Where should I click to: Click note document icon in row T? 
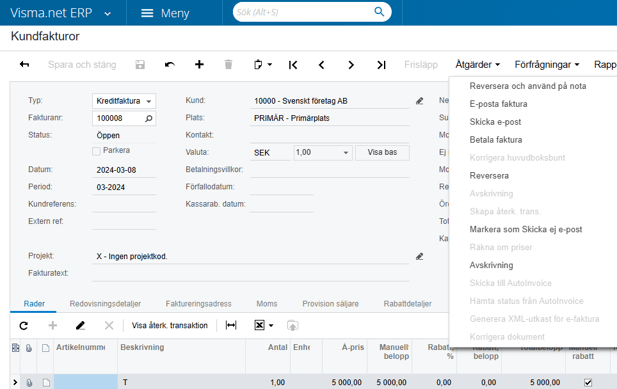[46, 382]
